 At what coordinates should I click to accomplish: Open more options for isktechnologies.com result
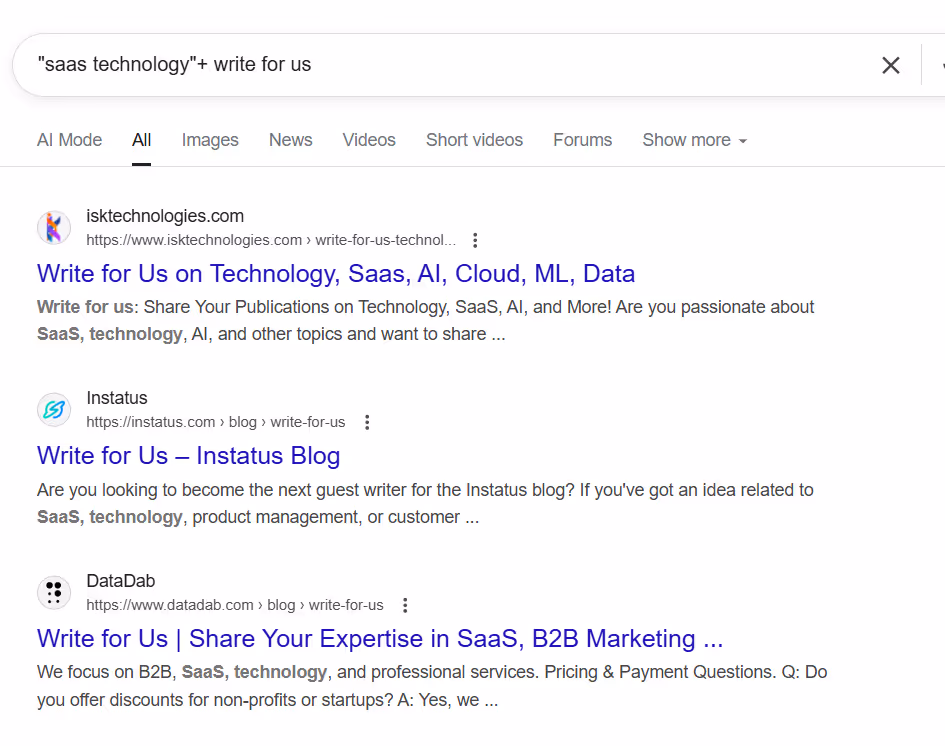coord(475,240)
